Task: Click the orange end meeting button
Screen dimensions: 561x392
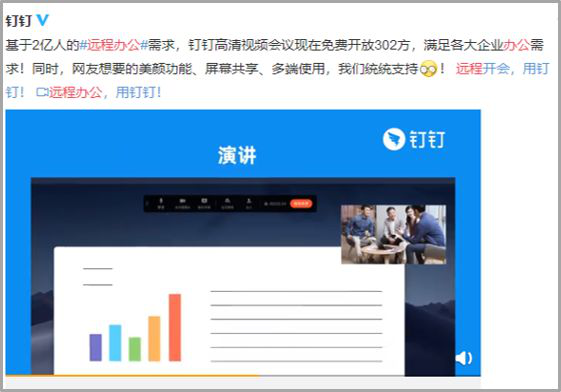Action: (x=301, y=204)
